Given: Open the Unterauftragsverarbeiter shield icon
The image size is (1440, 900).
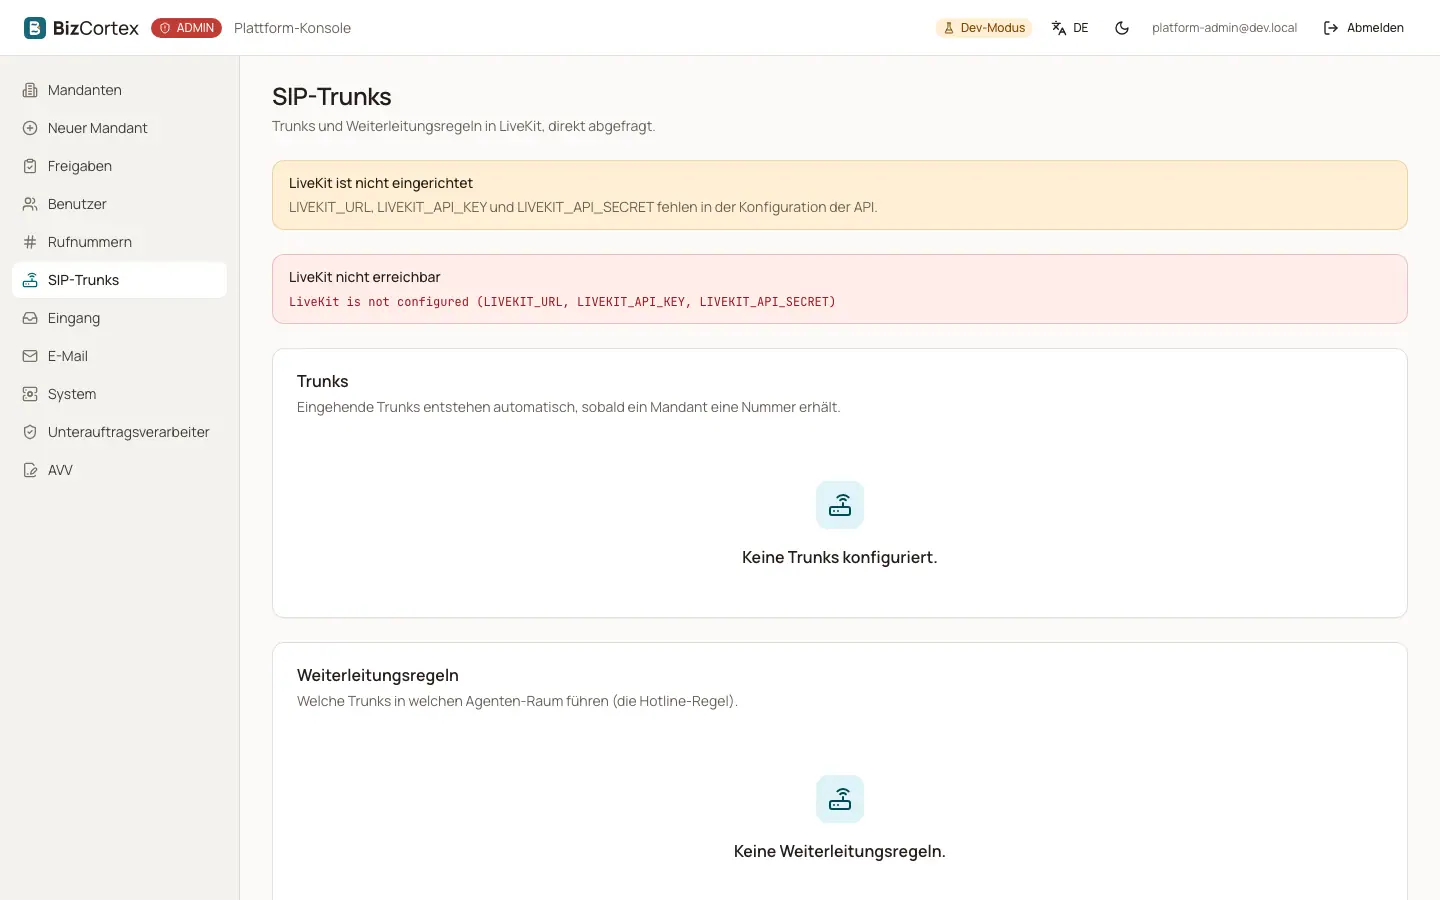Looking at the screenshot, I should 30,432.
